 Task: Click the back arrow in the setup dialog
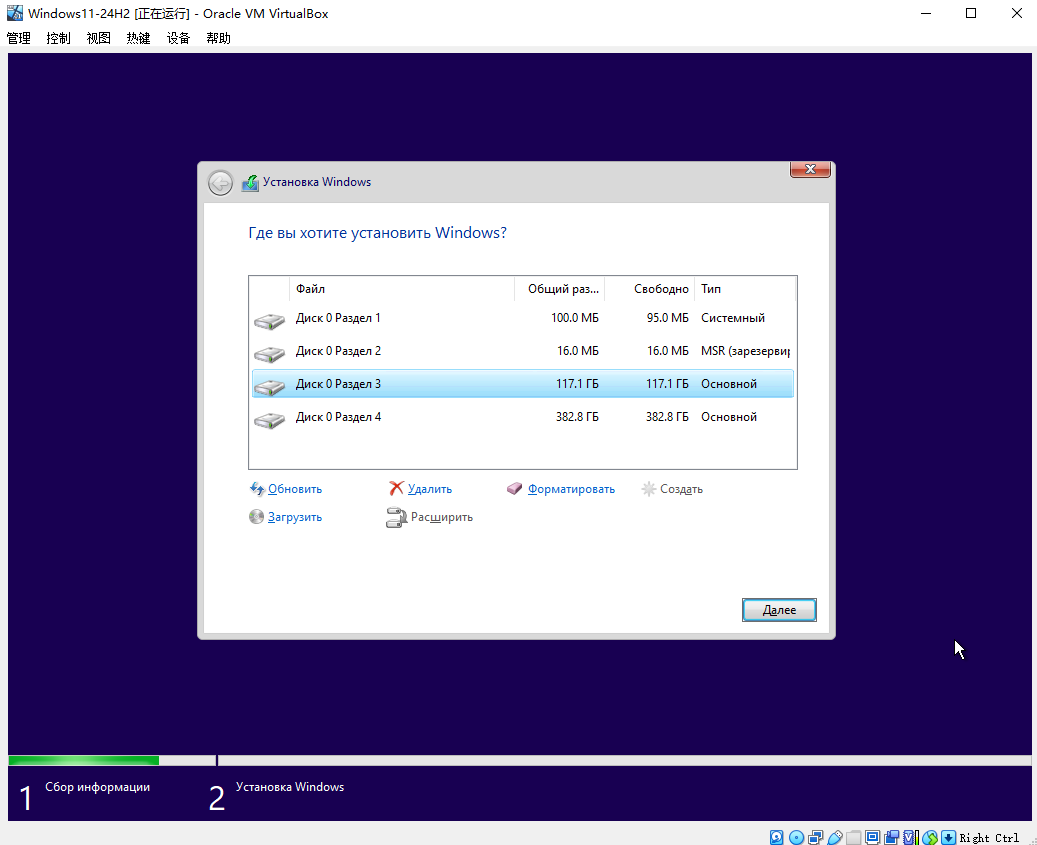click(220, 182)
